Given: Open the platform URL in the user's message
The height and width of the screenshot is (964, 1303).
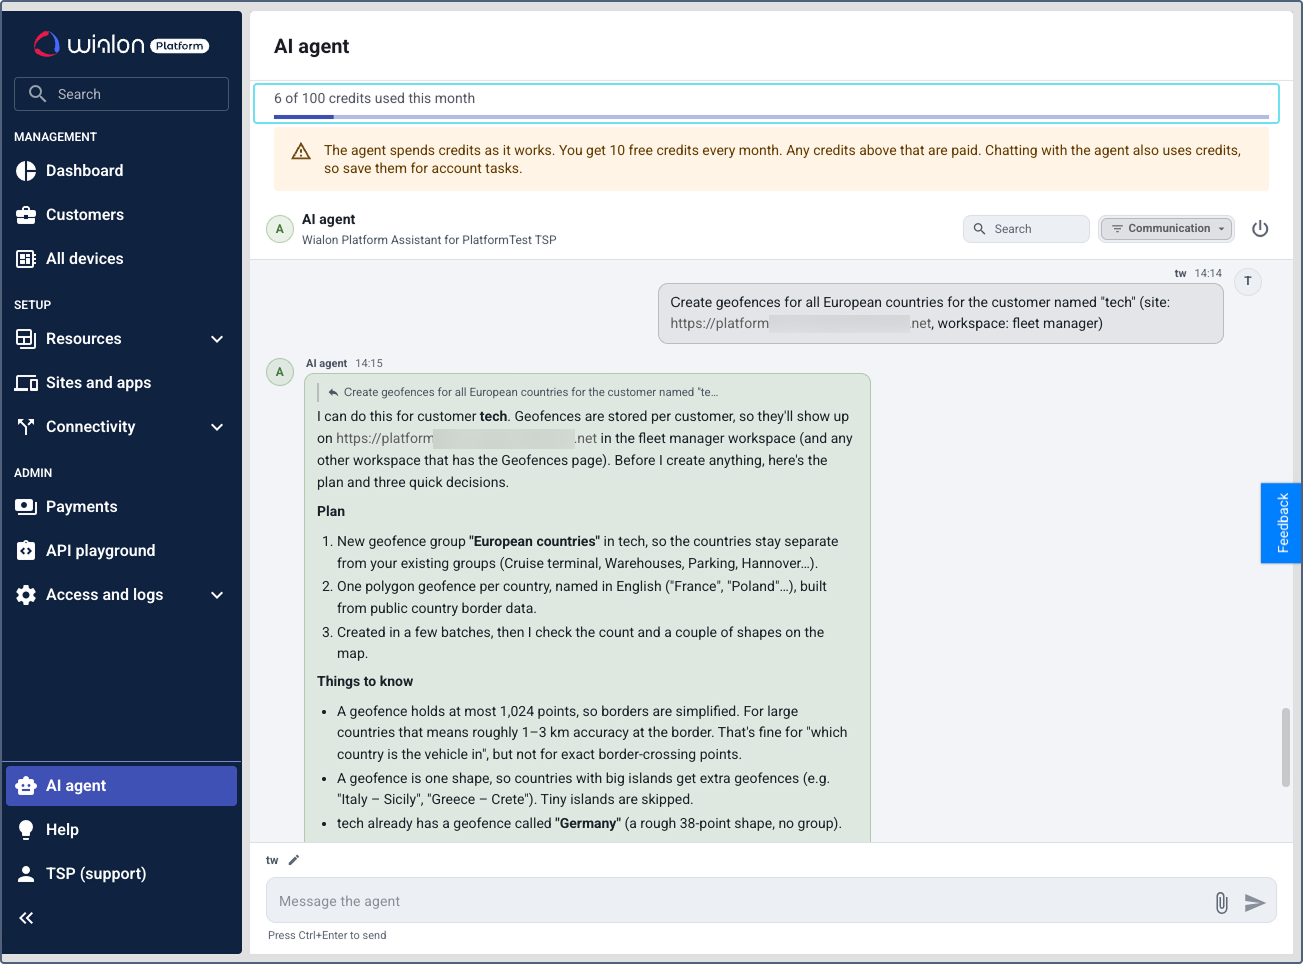Looking at the screenshot, I should (x=801, y=324).
